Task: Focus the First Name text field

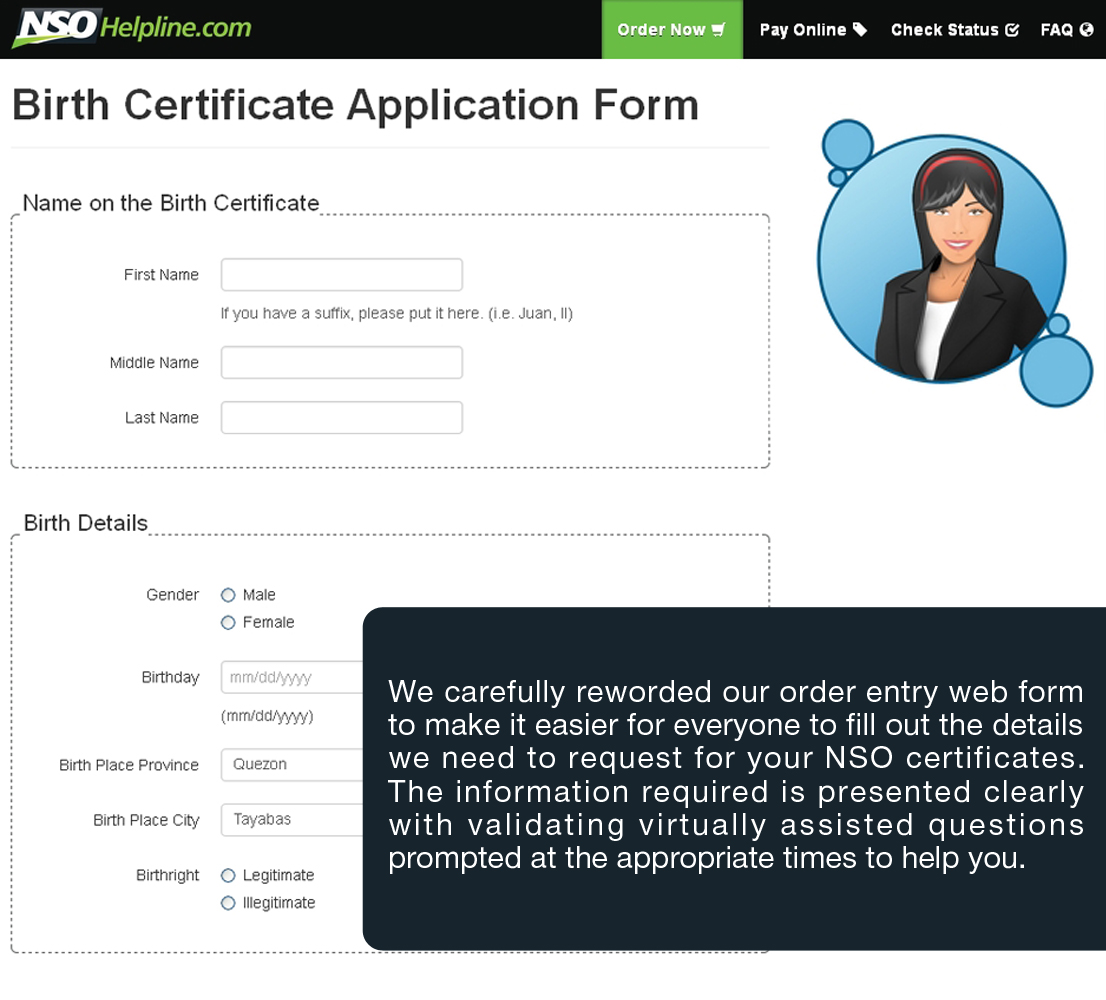Action: (341, 275)
